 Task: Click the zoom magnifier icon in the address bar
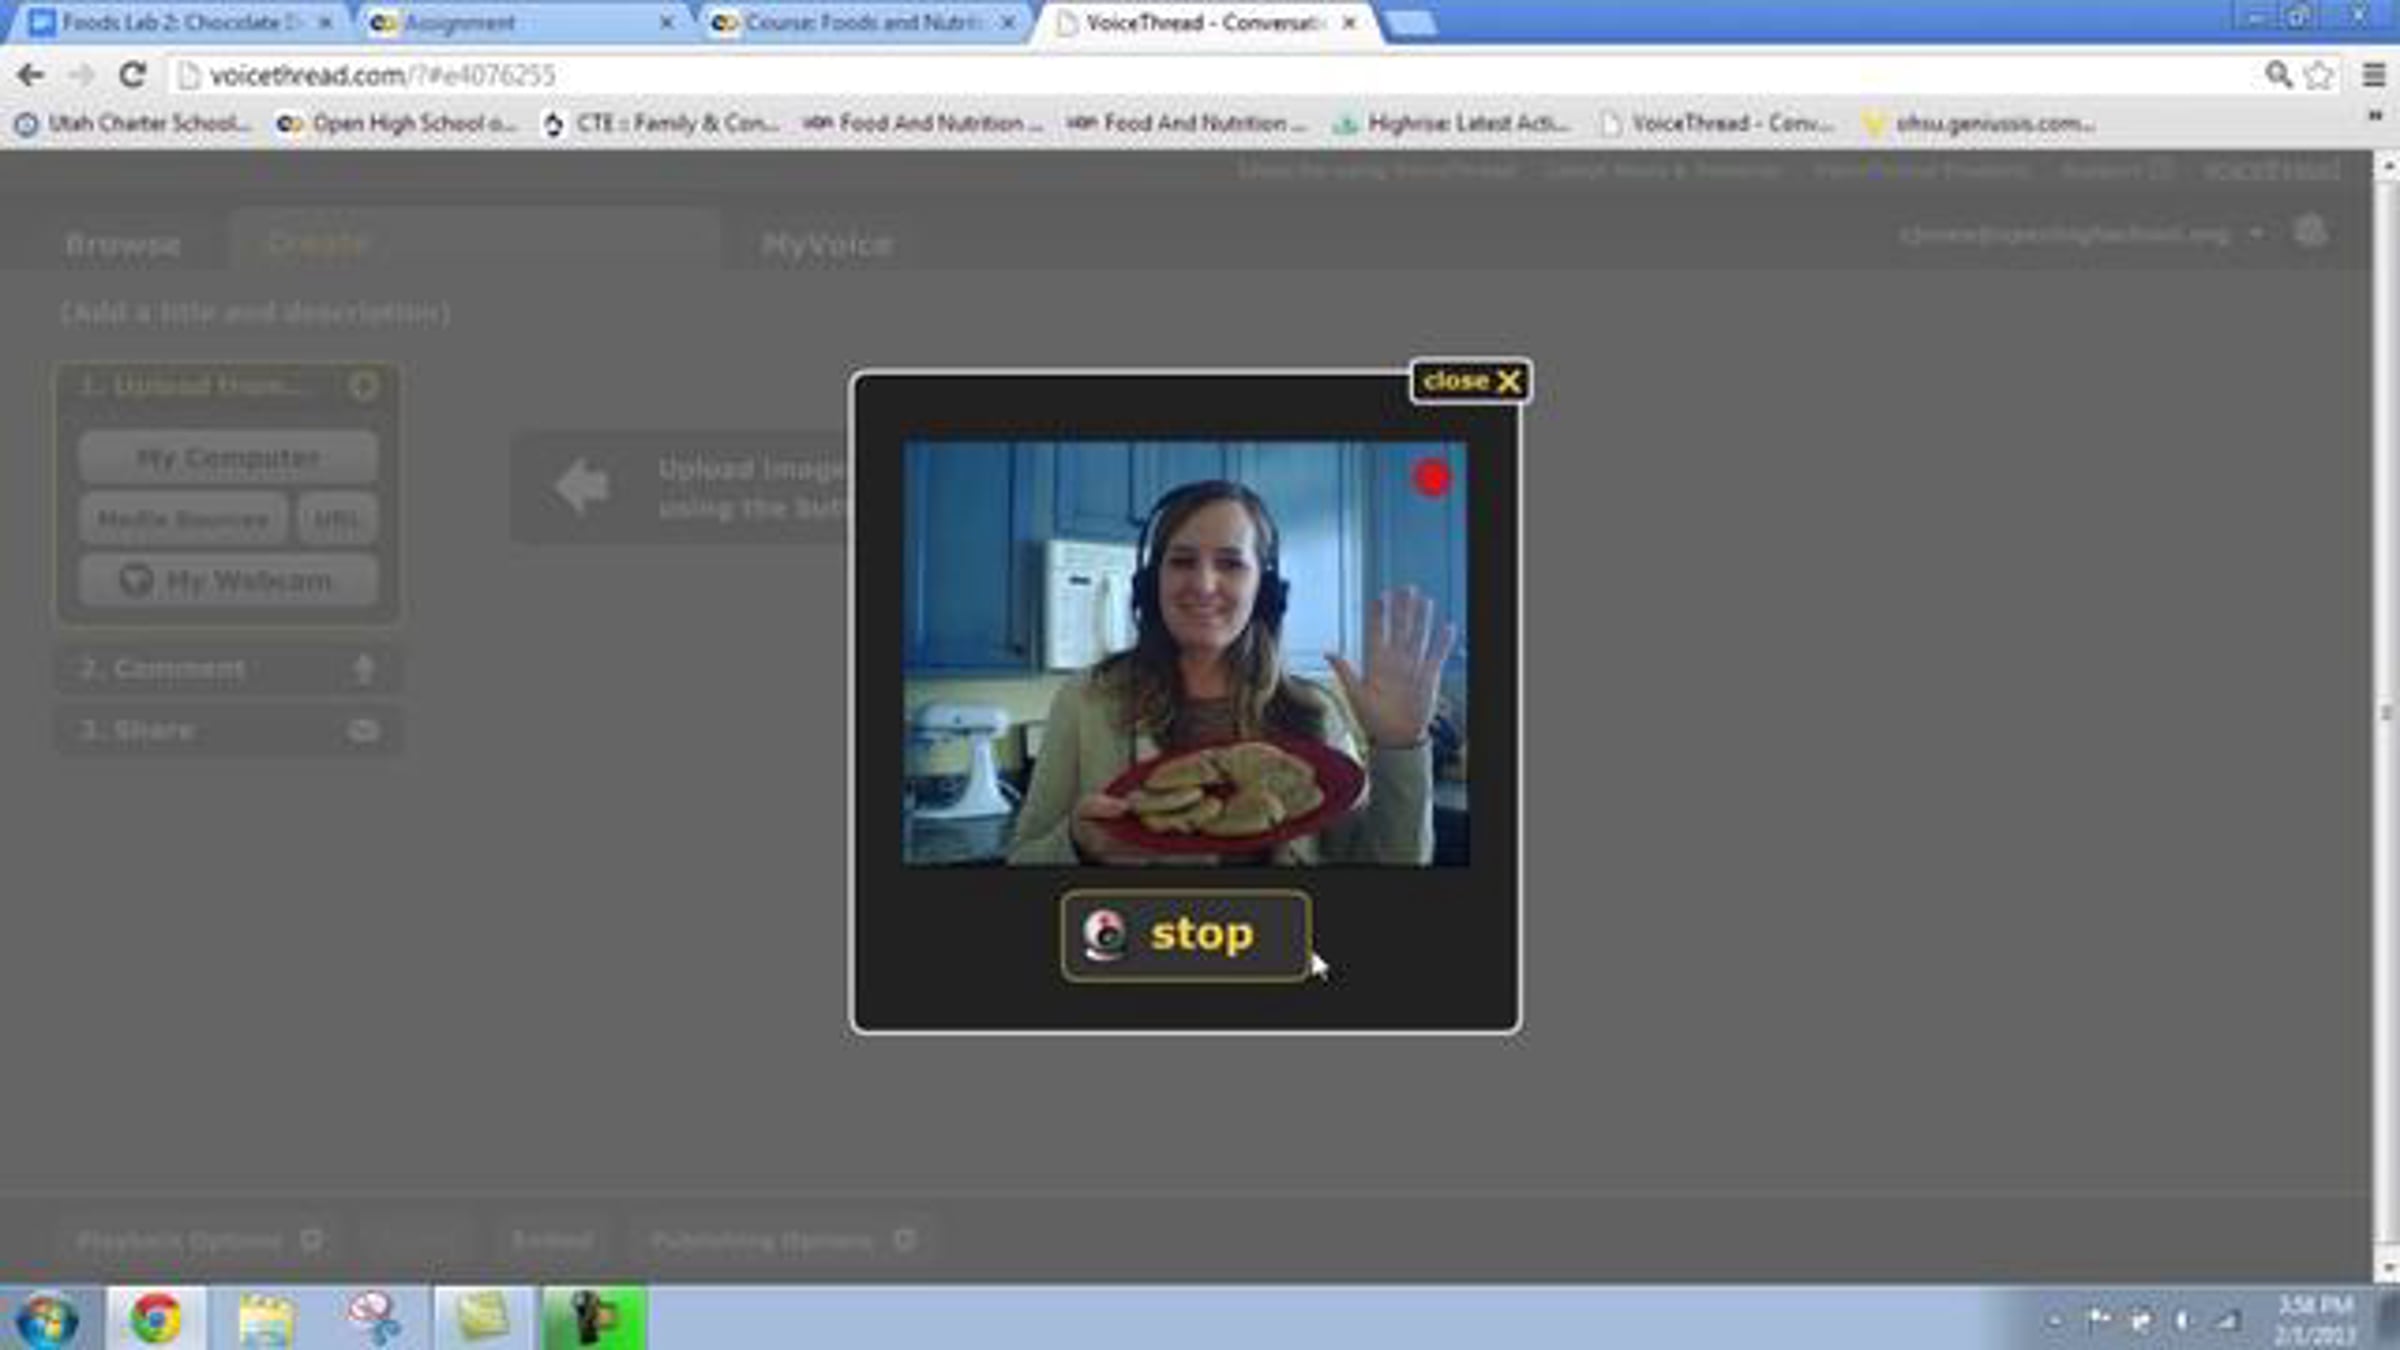(2278, 75)
